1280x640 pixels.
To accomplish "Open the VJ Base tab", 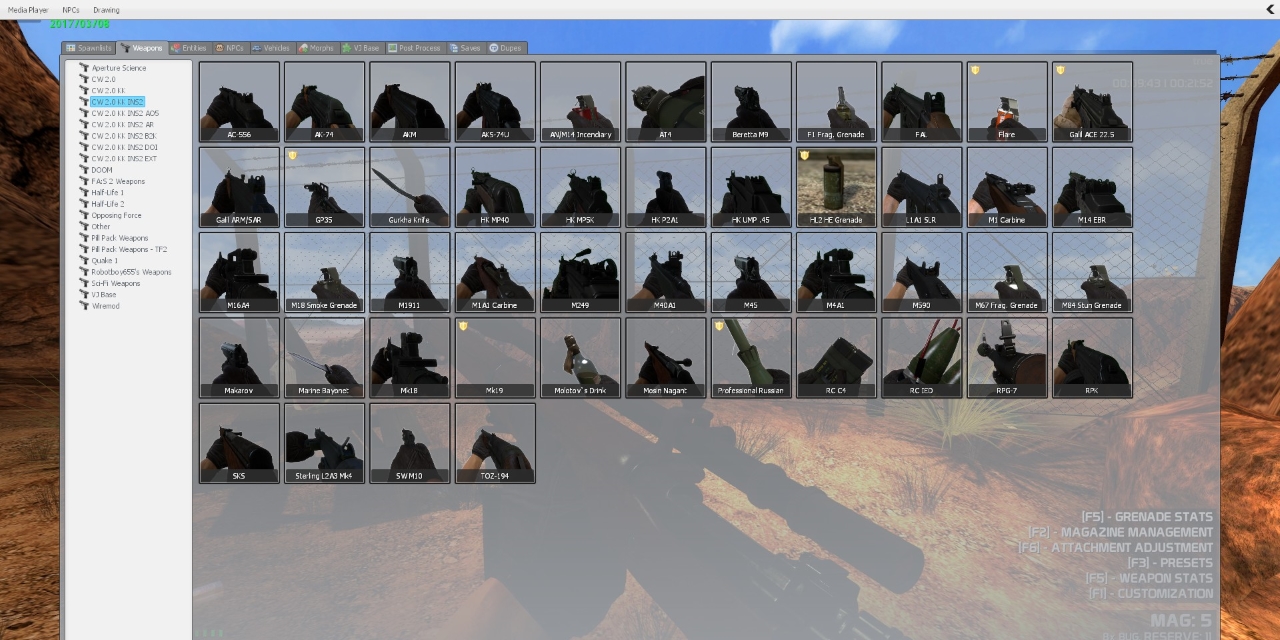I will (x=361, y=48).
